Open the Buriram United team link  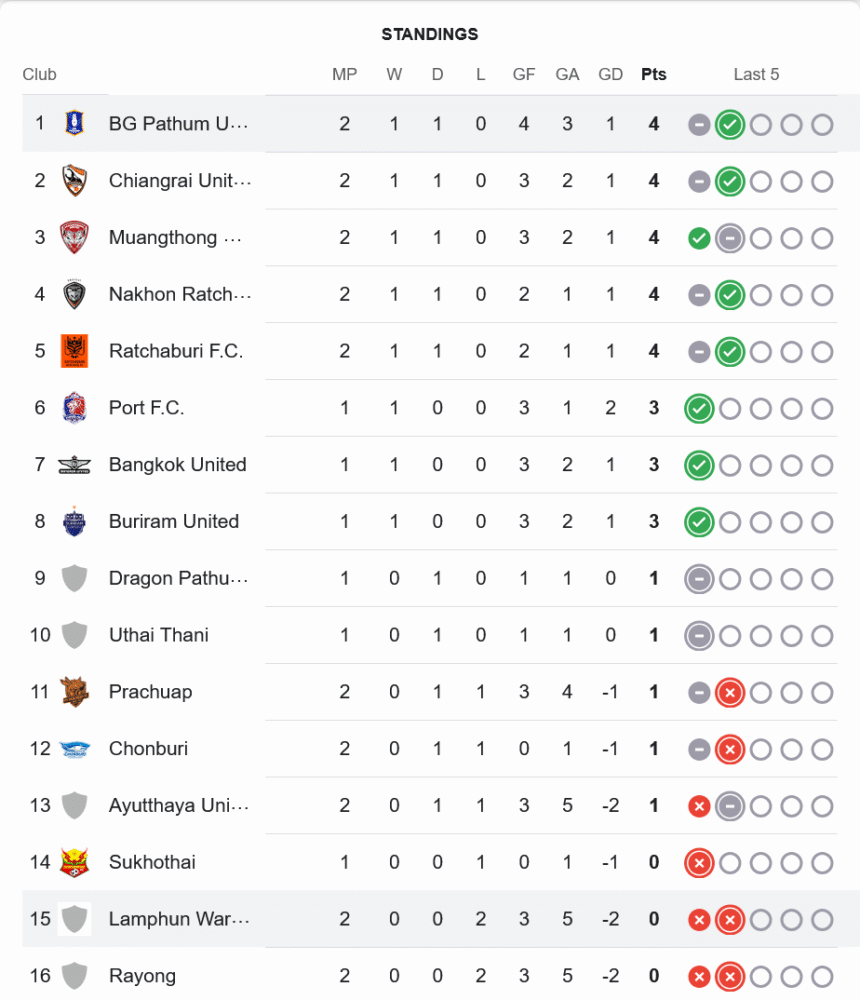(x=174, y=522)
